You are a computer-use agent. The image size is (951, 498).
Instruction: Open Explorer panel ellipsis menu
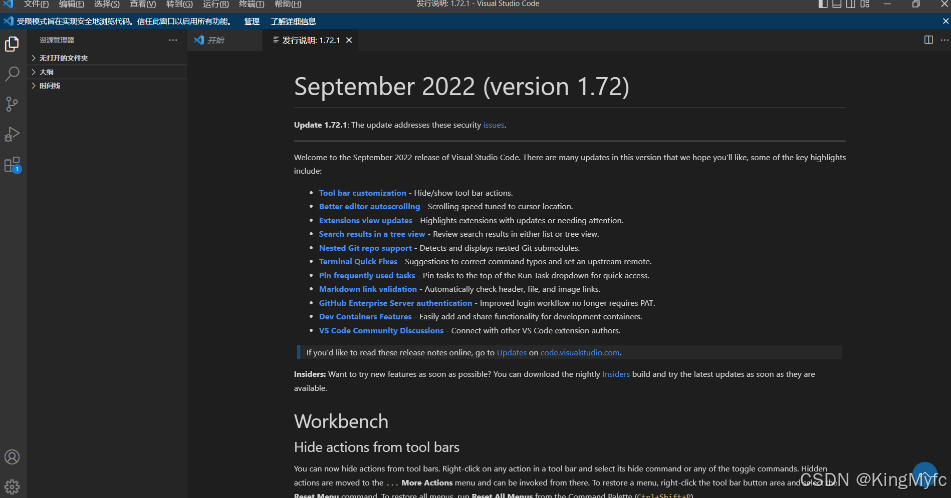coord(173,40)
